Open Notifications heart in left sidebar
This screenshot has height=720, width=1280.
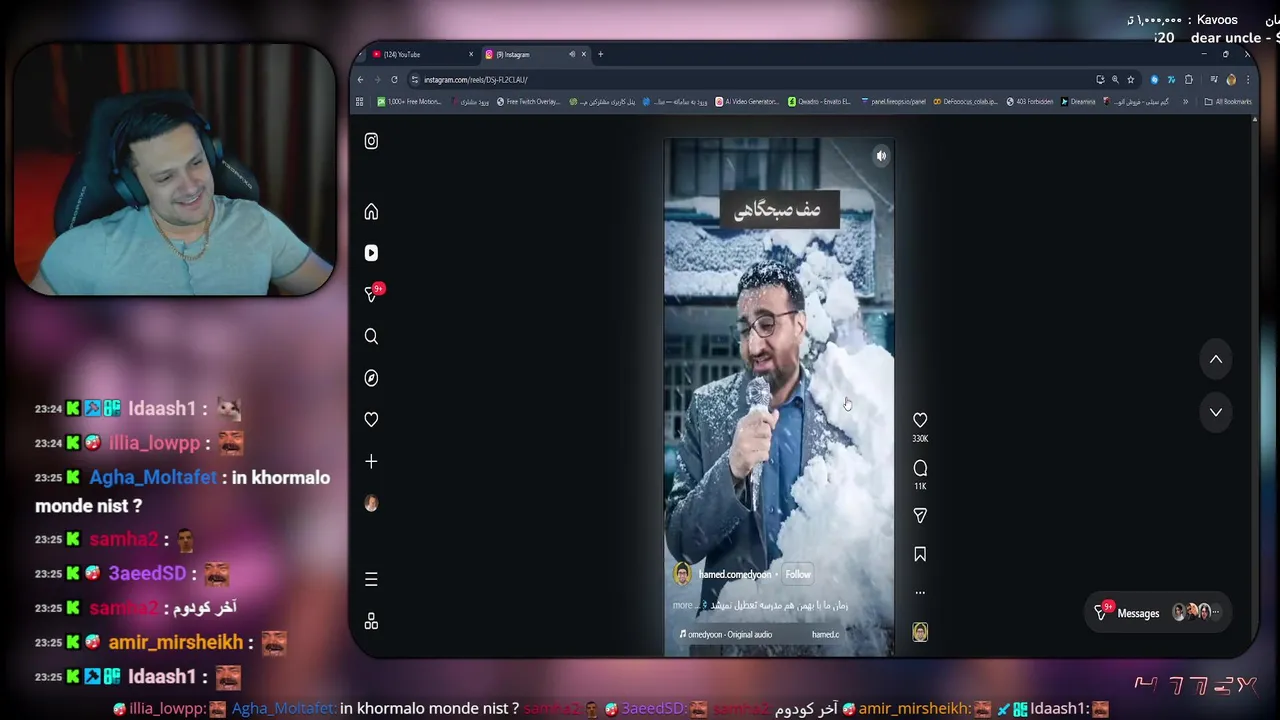[371, 420]
